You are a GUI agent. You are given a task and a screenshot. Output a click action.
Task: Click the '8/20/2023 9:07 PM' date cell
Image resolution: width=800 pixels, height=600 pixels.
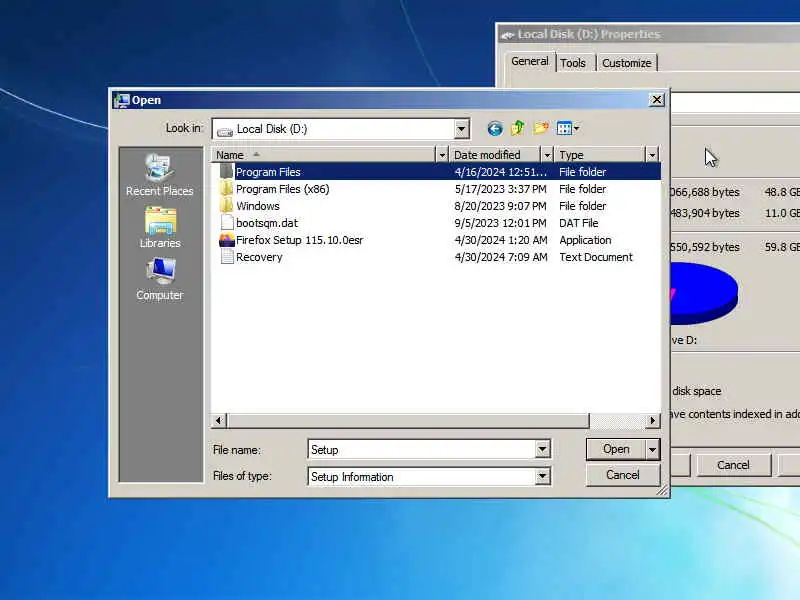[501, 206]
